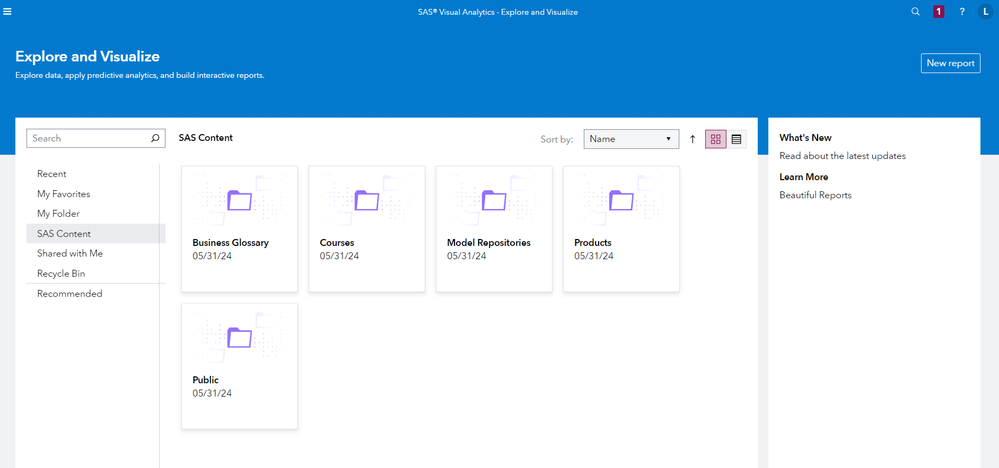Image resolution: width=999 pixels, height=468 pixels.
Task: Click the New report button
Action: 951,63
